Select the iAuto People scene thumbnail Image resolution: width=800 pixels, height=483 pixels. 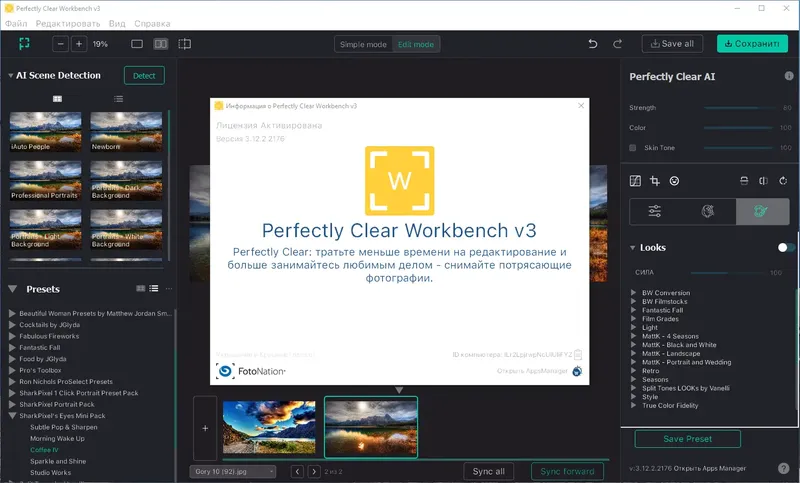click(x=45, y=132)
